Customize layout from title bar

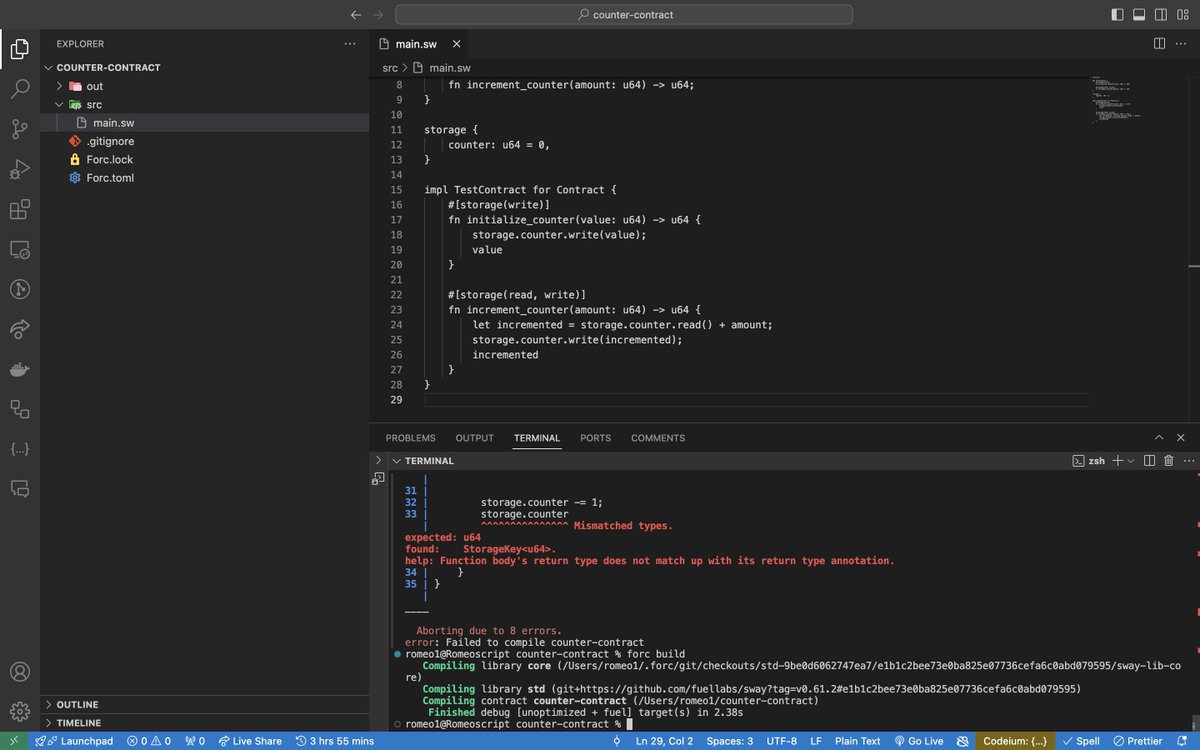[1181, 15]
